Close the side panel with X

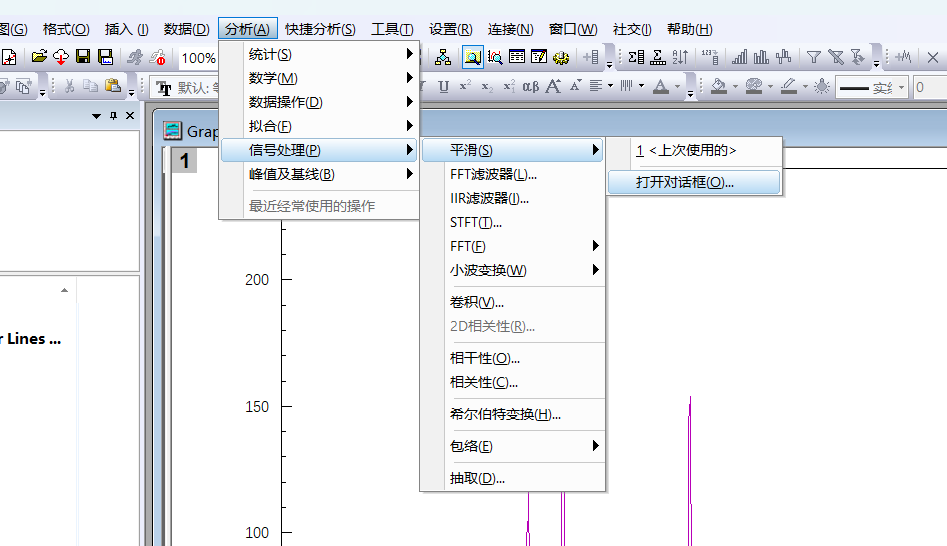[x=130, y=115]
